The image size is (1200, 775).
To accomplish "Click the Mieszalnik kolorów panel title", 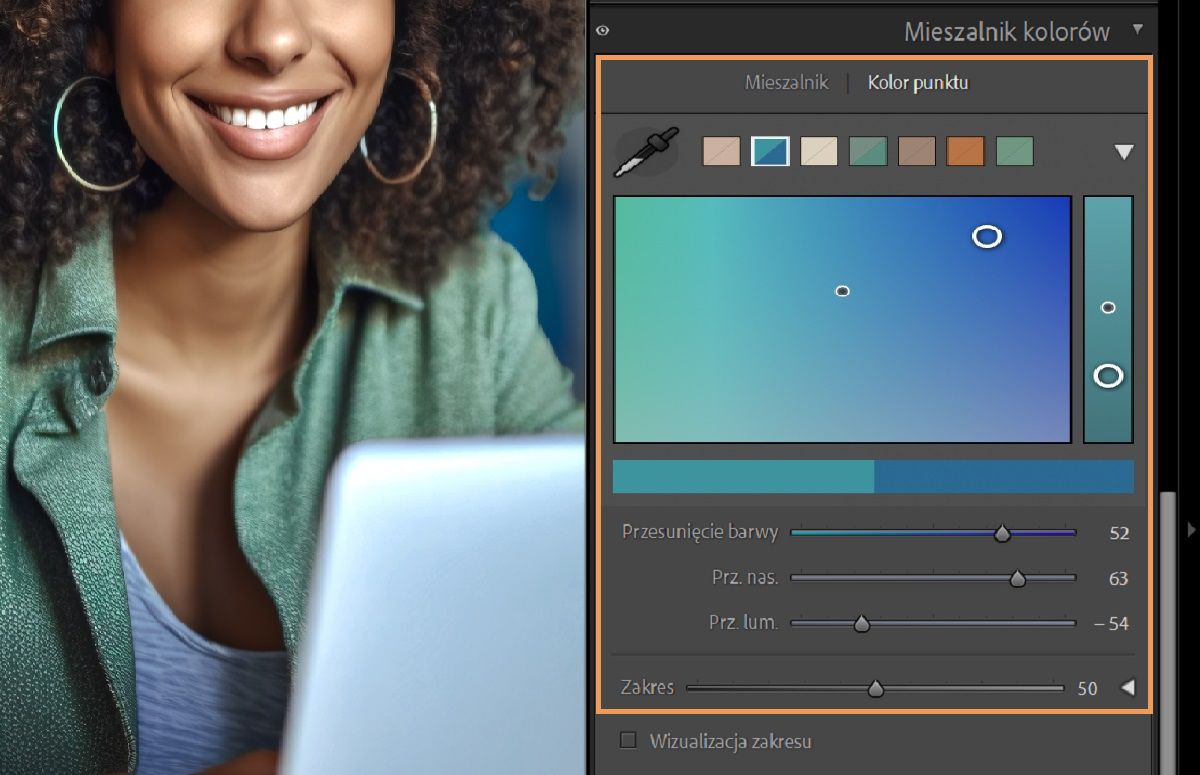I will (x=1007, y=32).
